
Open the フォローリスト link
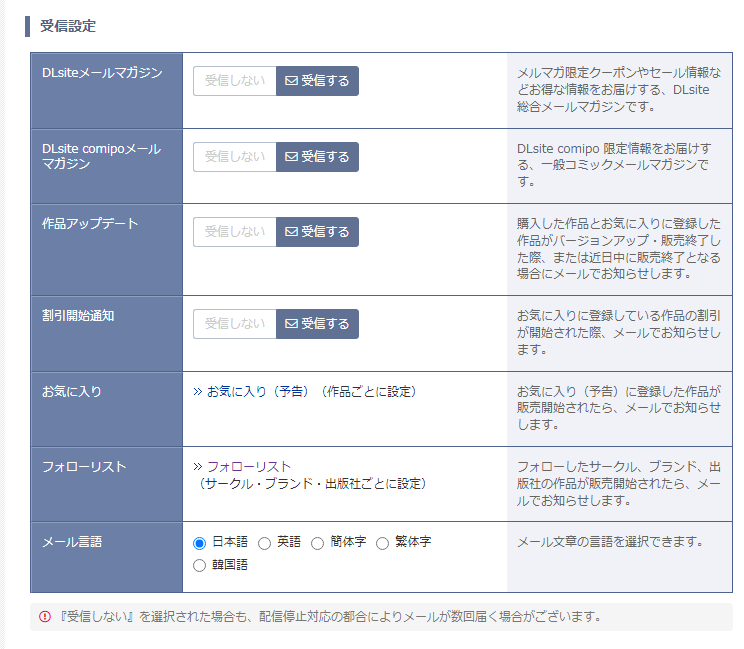[x=249, y=467]
